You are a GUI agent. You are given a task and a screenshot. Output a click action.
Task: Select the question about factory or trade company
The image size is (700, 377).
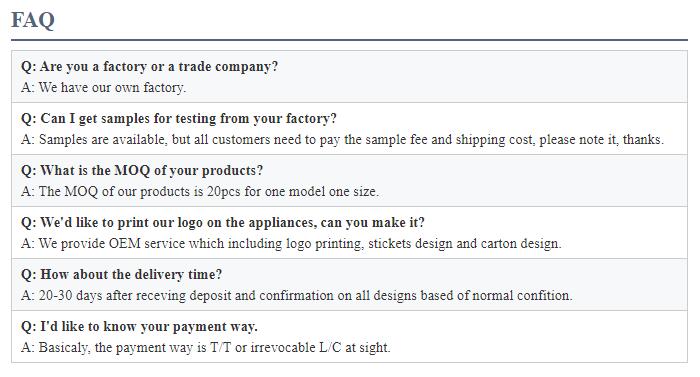coord(150,67)
